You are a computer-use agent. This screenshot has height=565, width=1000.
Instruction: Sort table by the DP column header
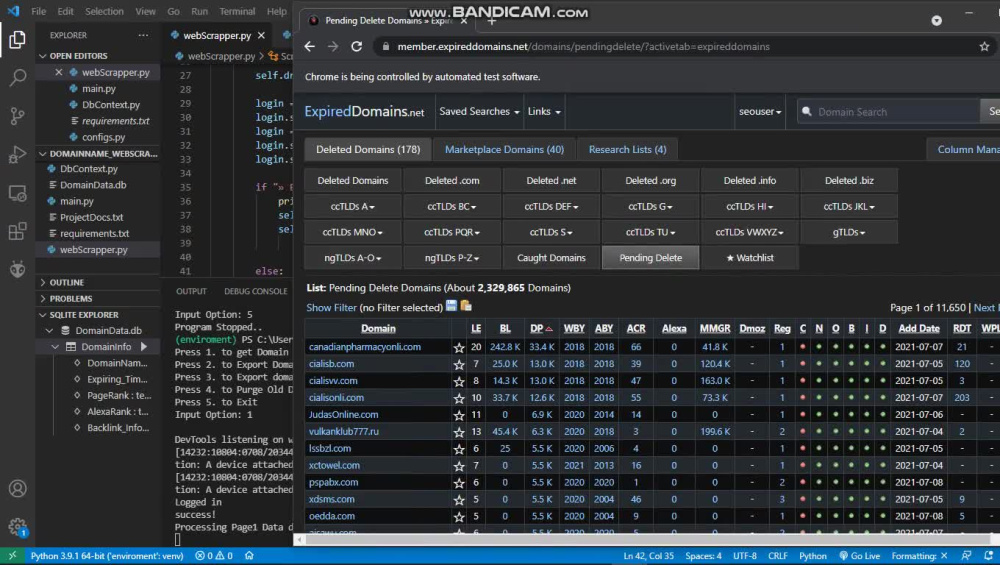point(540,328)
